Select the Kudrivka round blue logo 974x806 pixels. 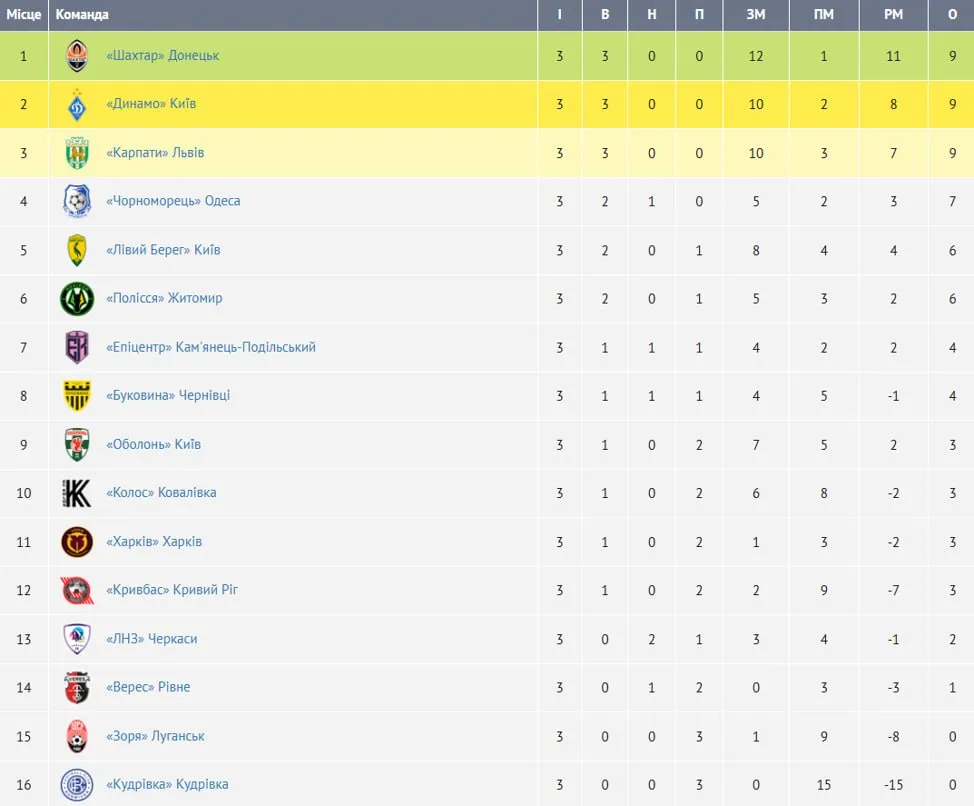(x=77, y=785)
